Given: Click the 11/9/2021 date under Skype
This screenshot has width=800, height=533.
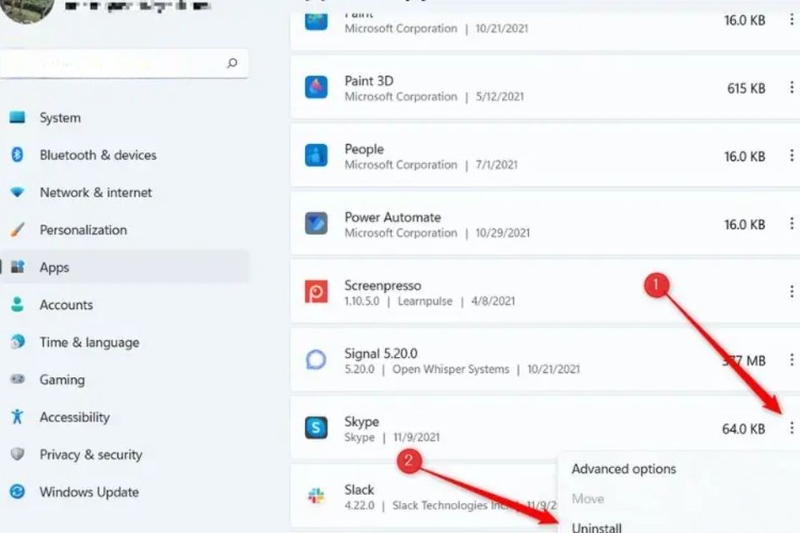Looking at the screenshot, I should [416, 438].
